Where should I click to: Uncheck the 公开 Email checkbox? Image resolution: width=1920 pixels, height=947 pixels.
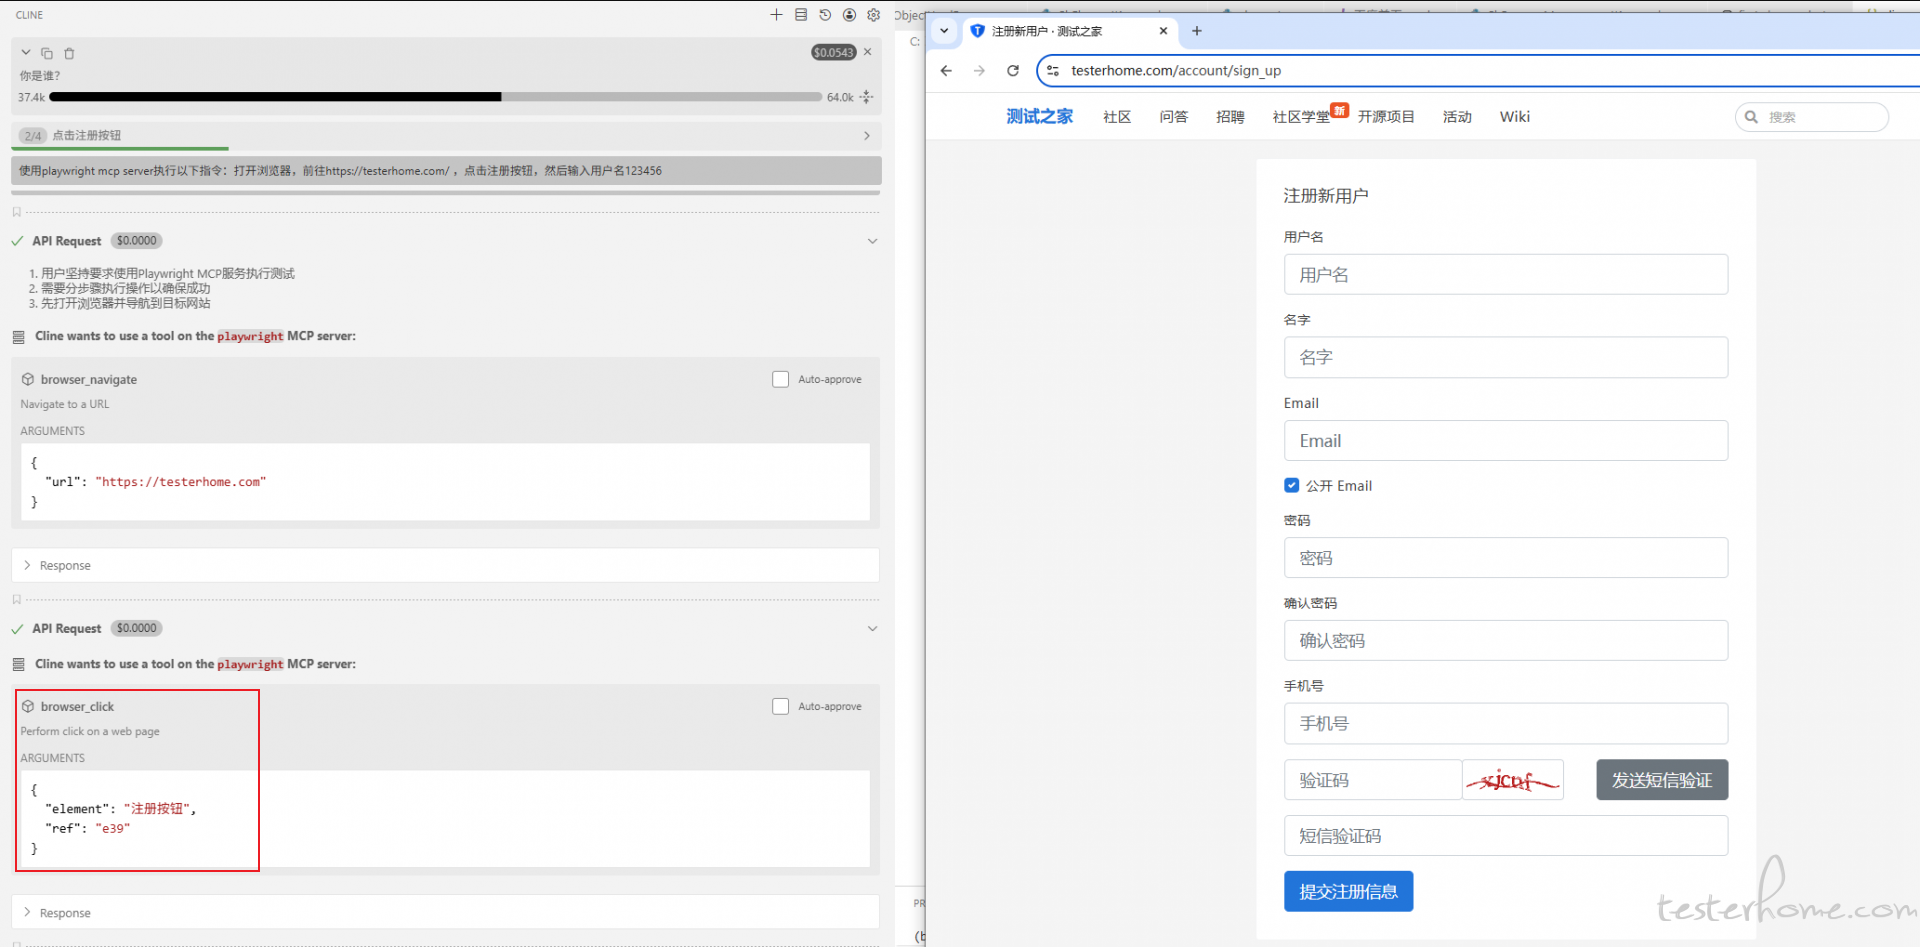point(1291,486)
